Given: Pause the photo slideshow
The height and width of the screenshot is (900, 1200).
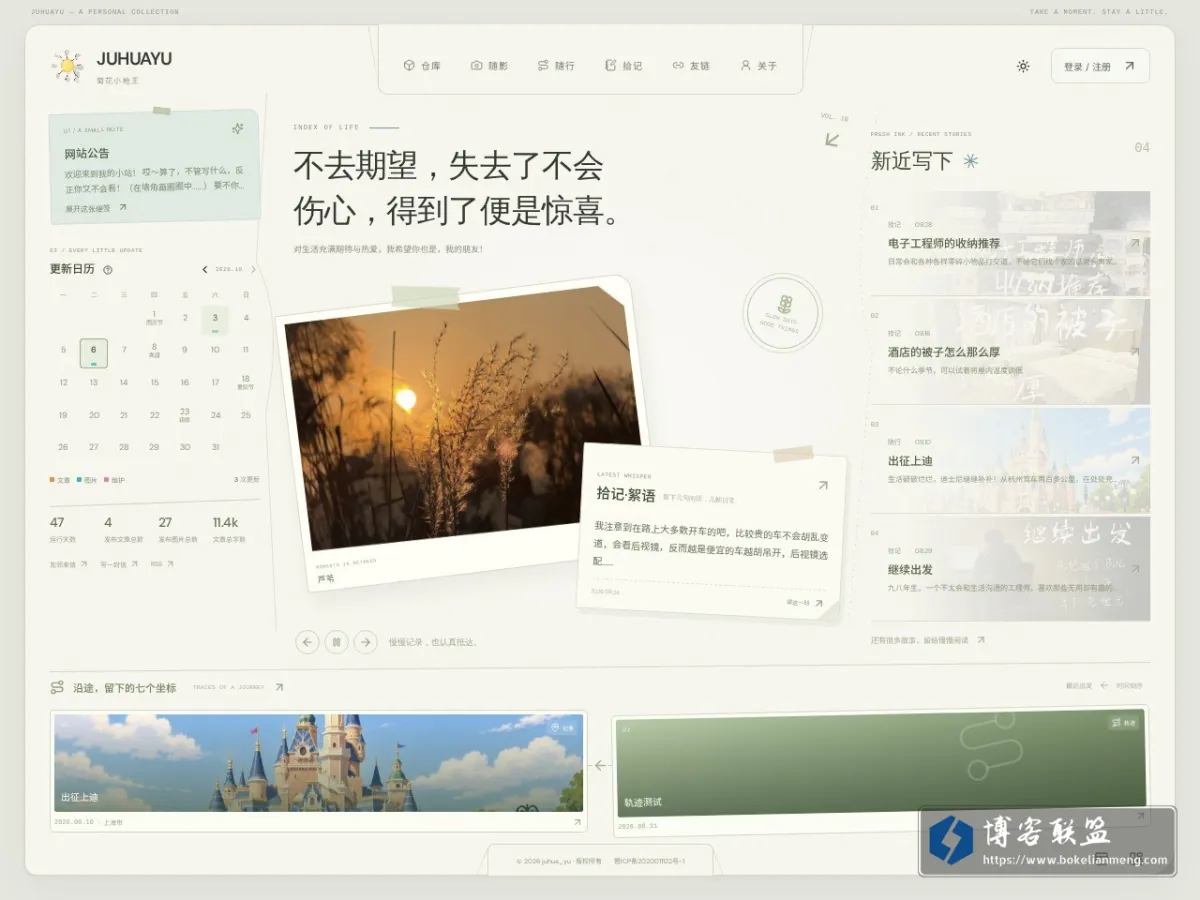Looking at the screenshot, I should tap(337, 642).
